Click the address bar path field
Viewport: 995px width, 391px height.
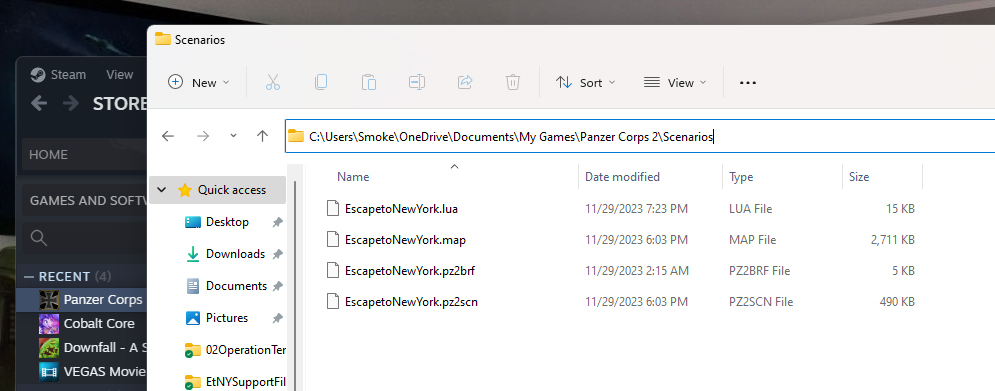640,136
